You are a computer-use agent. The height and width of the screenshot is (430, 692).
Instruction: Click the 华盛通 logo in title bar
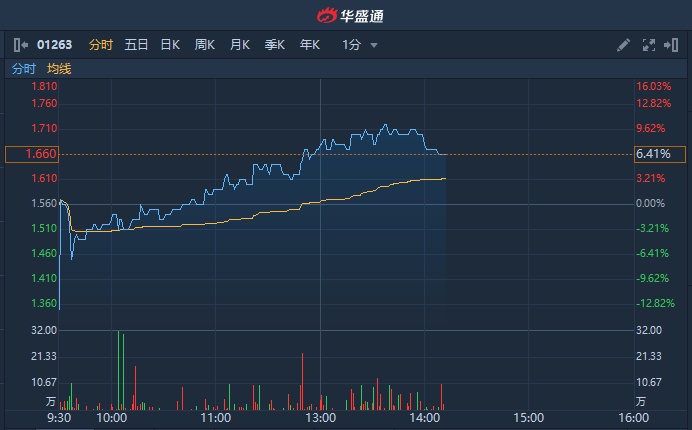(350, 16)
